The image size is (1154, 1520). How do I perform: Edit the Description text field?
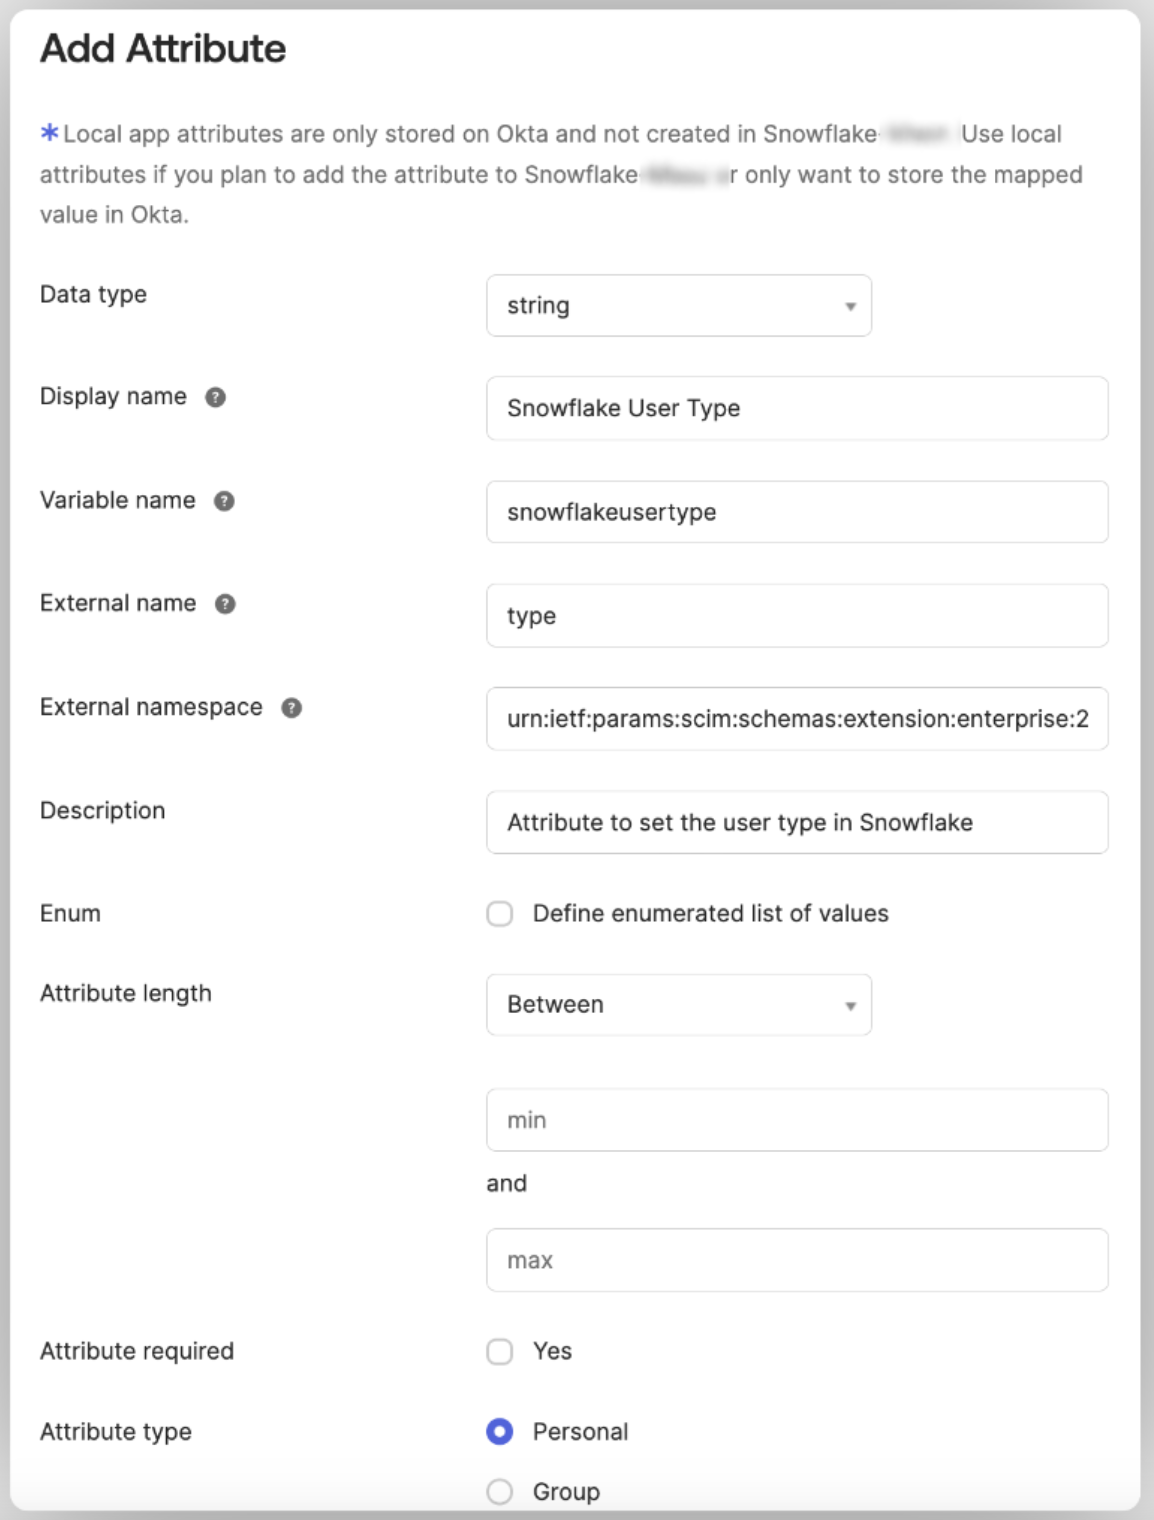796,823
